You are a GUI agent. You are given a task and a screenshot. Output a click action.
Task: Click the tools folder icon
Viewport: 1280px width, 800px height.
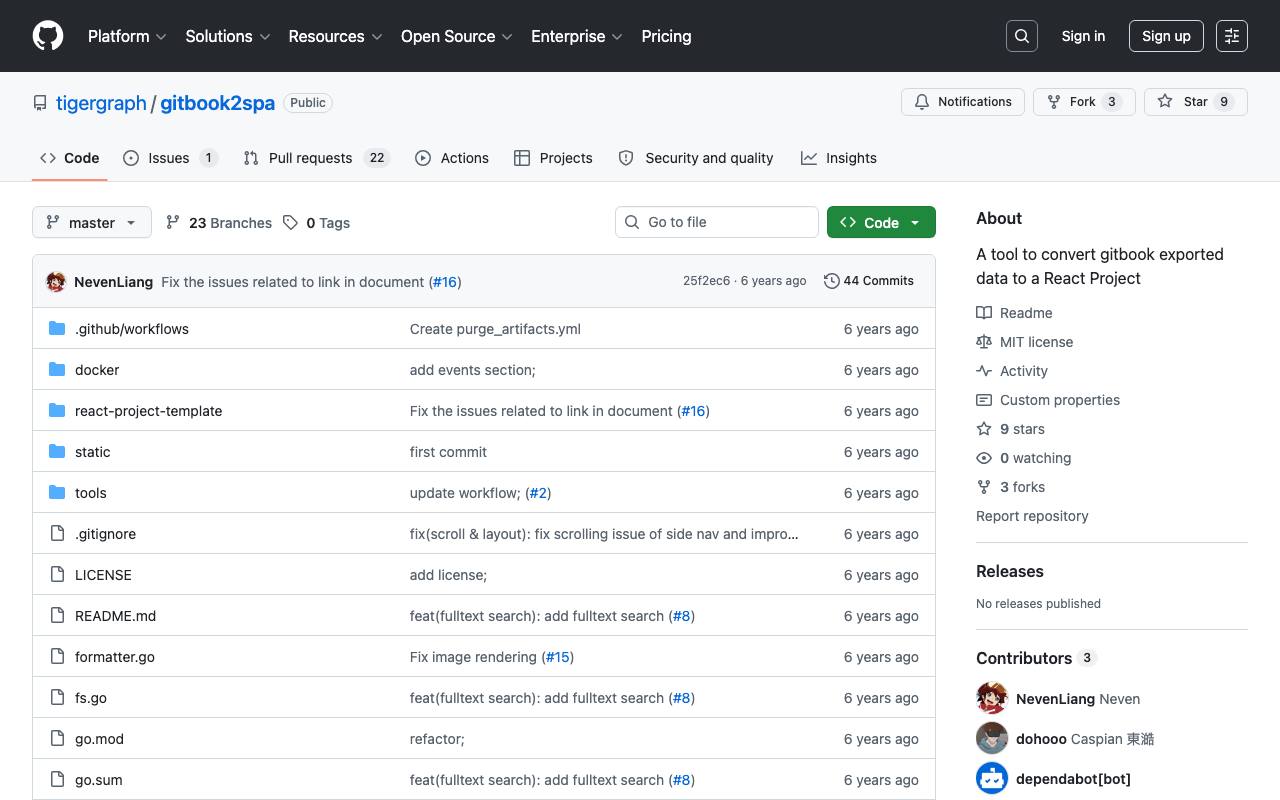[57, 493]
